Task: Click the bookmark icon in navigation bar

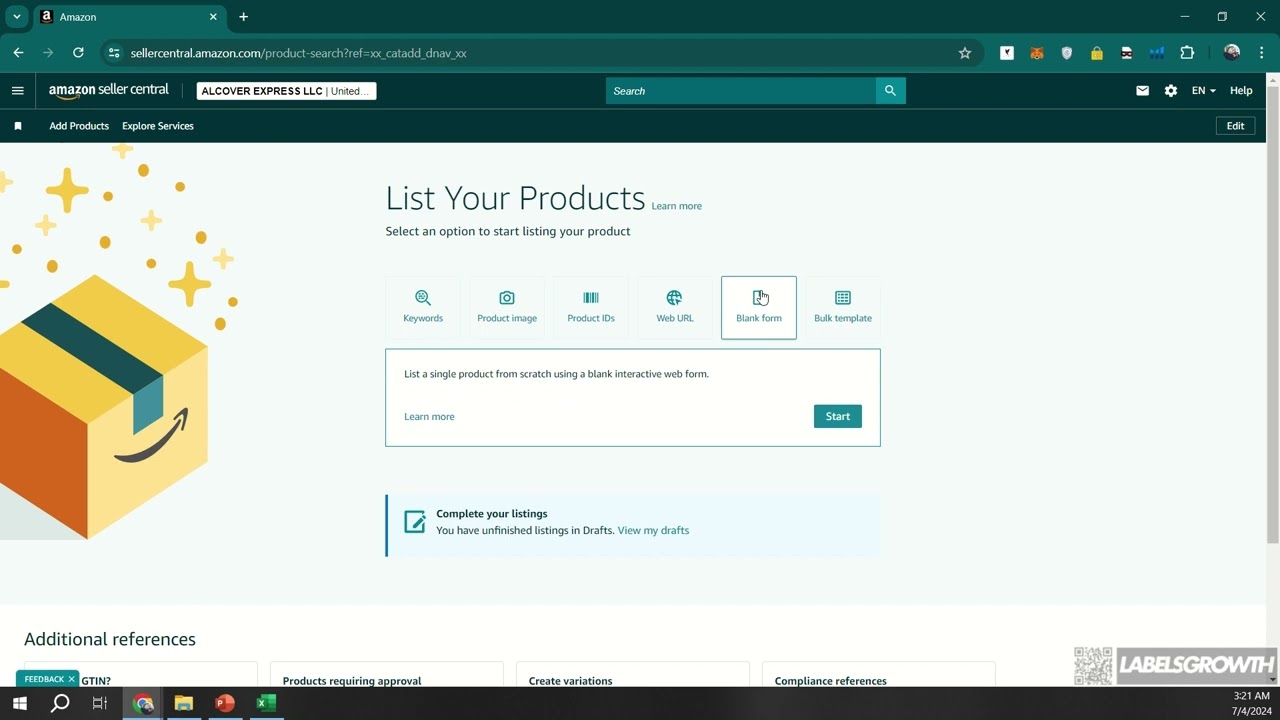Action: pyautogui.click(x=17, y=126)
